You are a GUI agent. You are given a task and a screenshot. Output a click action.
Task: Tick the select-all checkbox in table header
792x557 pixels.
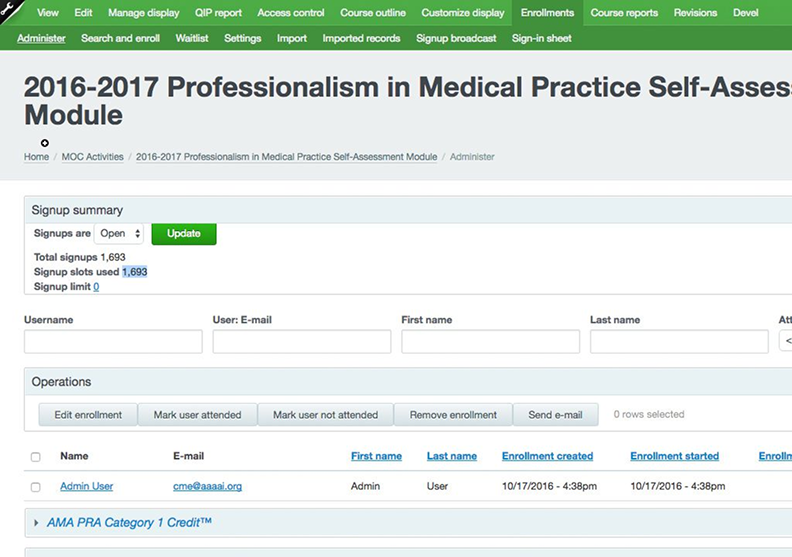tap(36, 457)
